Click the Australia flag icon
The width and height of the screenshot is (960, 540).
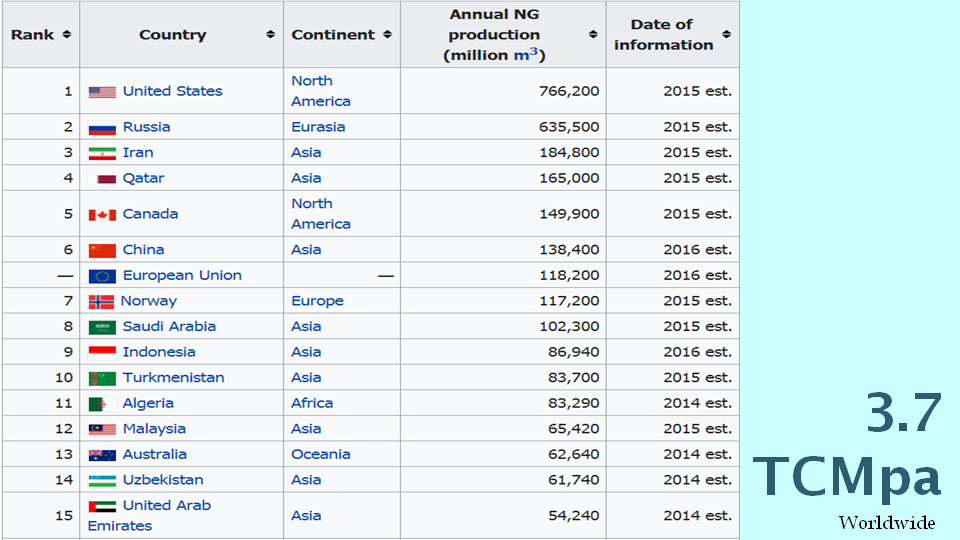pos(102,455)
